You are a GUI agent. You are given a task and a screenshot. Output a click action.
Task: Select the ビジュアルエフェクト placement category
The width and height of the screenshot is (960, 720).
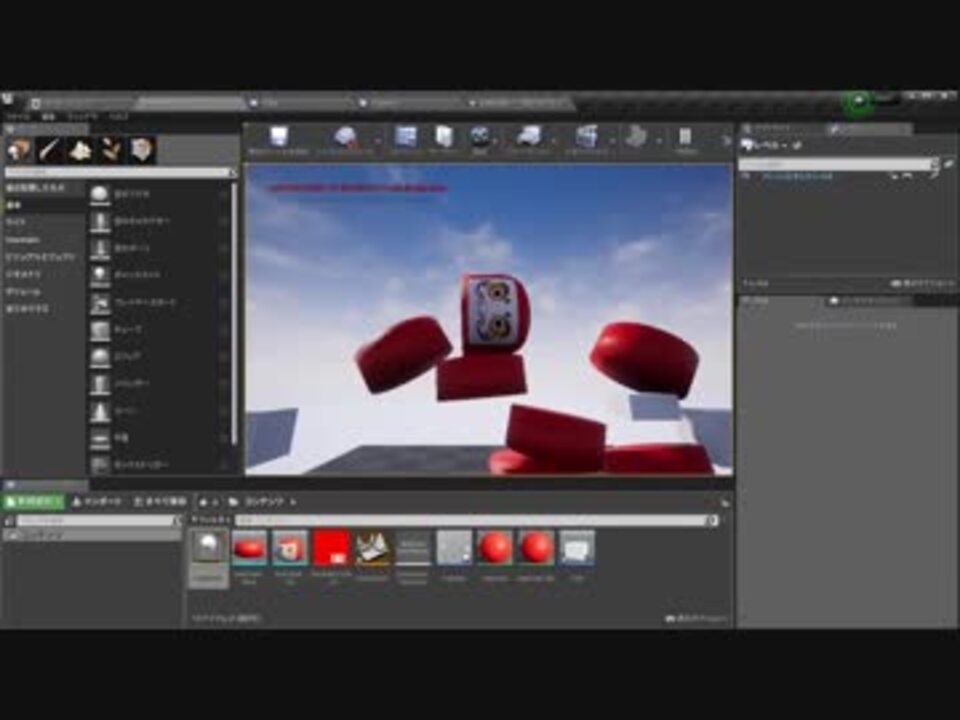click(x=44, y=257)
